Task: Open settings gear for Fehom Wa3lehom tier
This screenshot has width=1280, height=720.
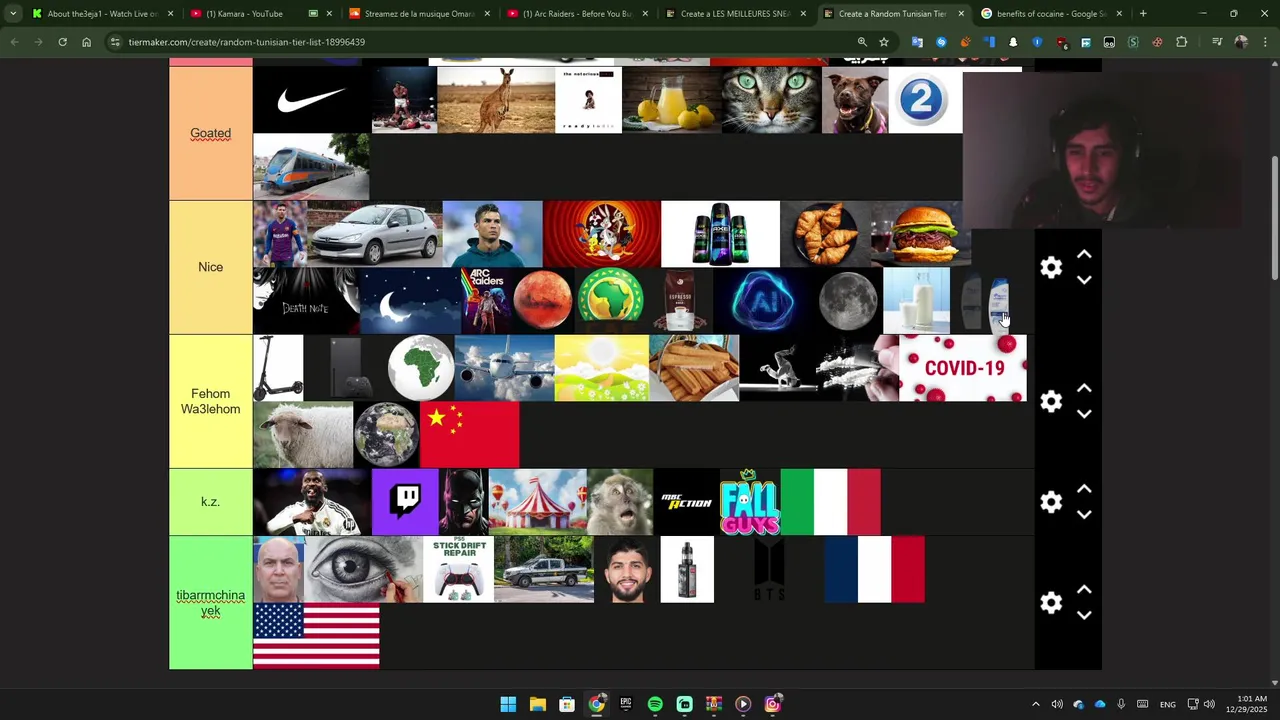Action: pos(1051,401)
